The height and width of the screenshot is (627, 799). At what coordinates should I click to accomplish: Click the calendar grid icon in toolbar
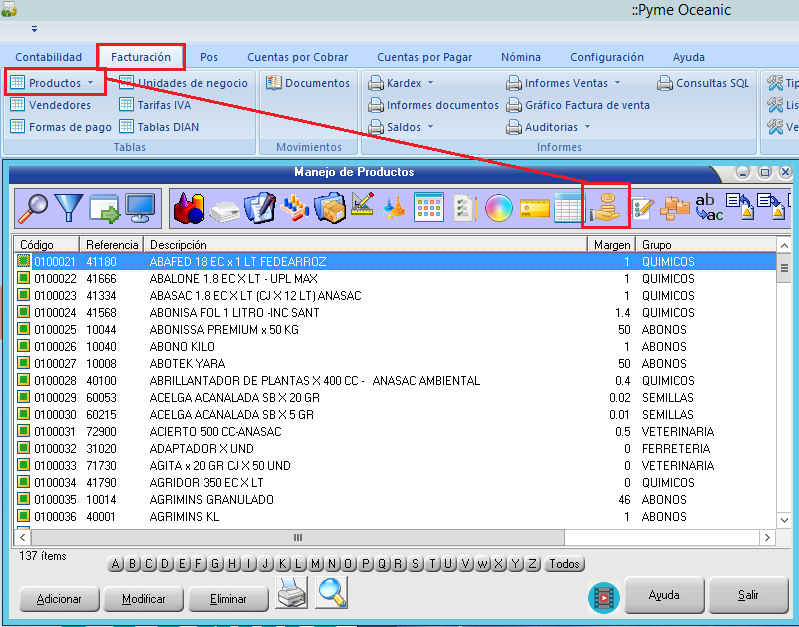[x=429, y=208]
